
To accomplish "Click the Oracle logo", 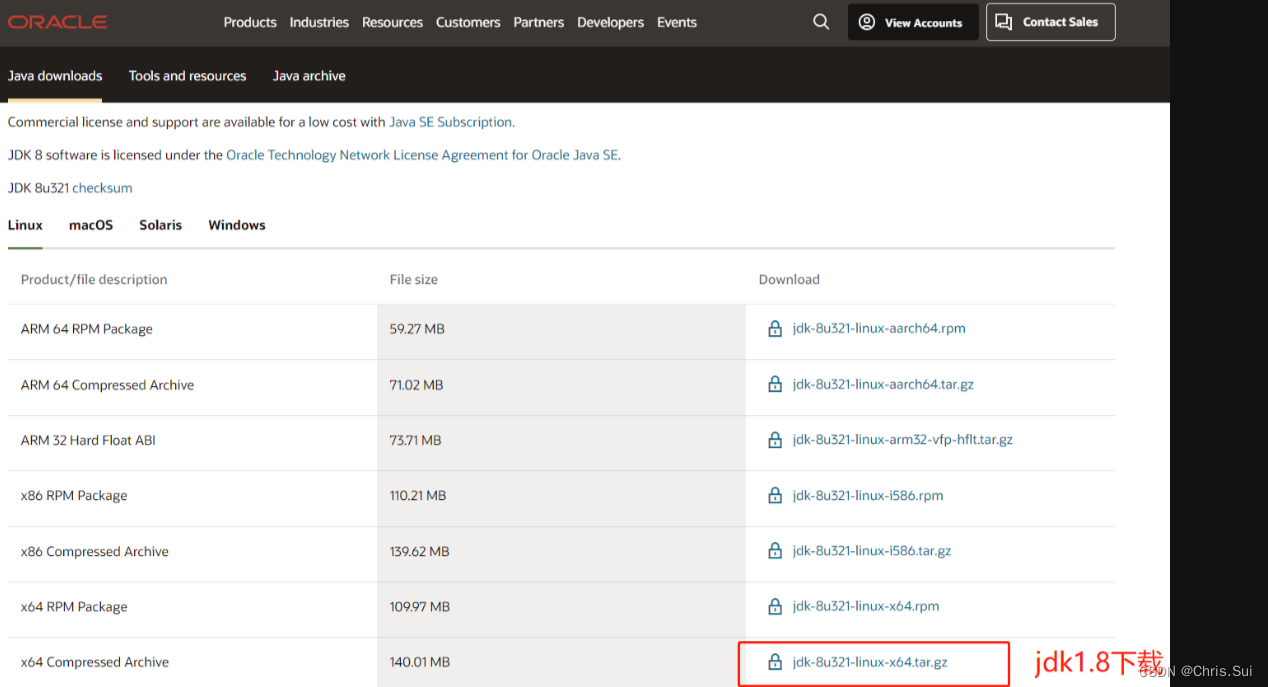I will (x=57, y=21).
